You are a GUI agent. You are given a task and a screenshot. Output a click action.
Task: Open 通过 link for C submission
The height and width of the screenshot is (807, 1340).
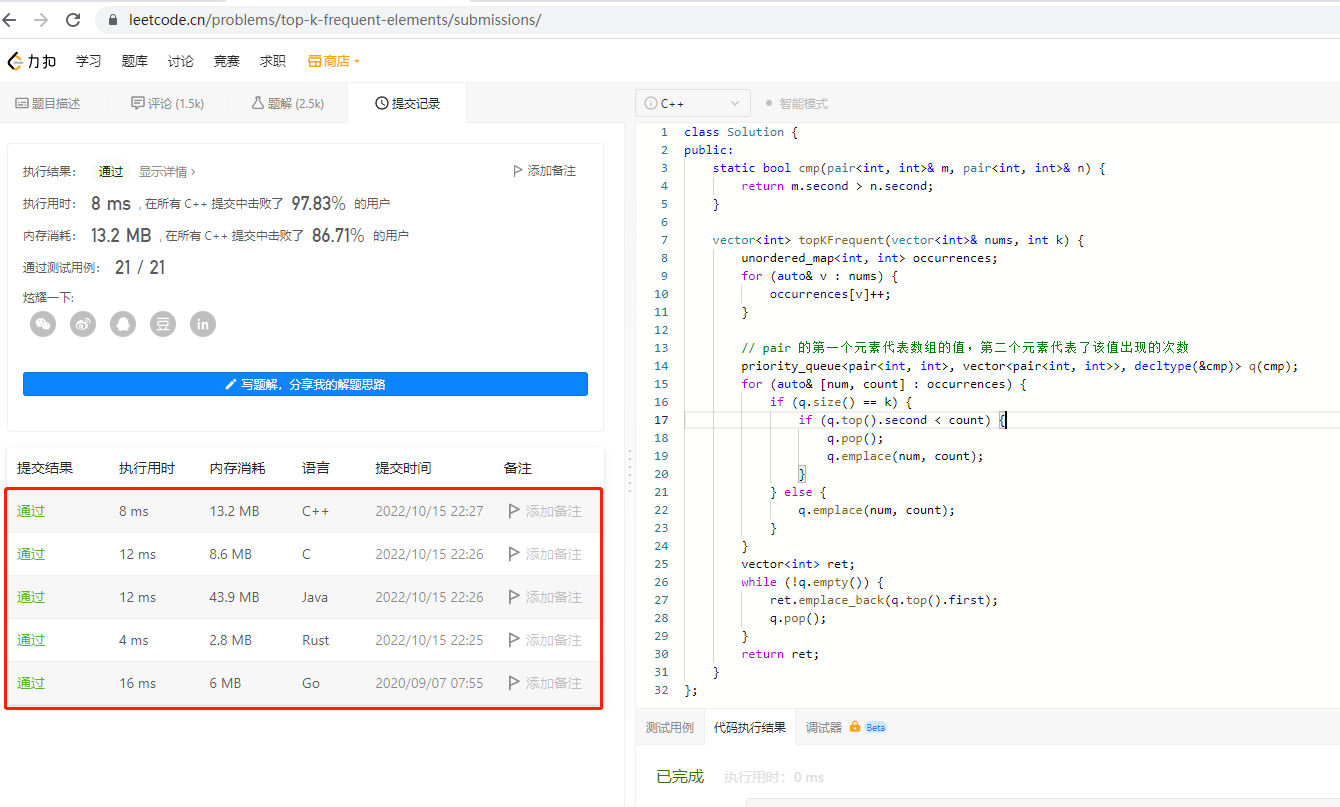tap(31, 554)
